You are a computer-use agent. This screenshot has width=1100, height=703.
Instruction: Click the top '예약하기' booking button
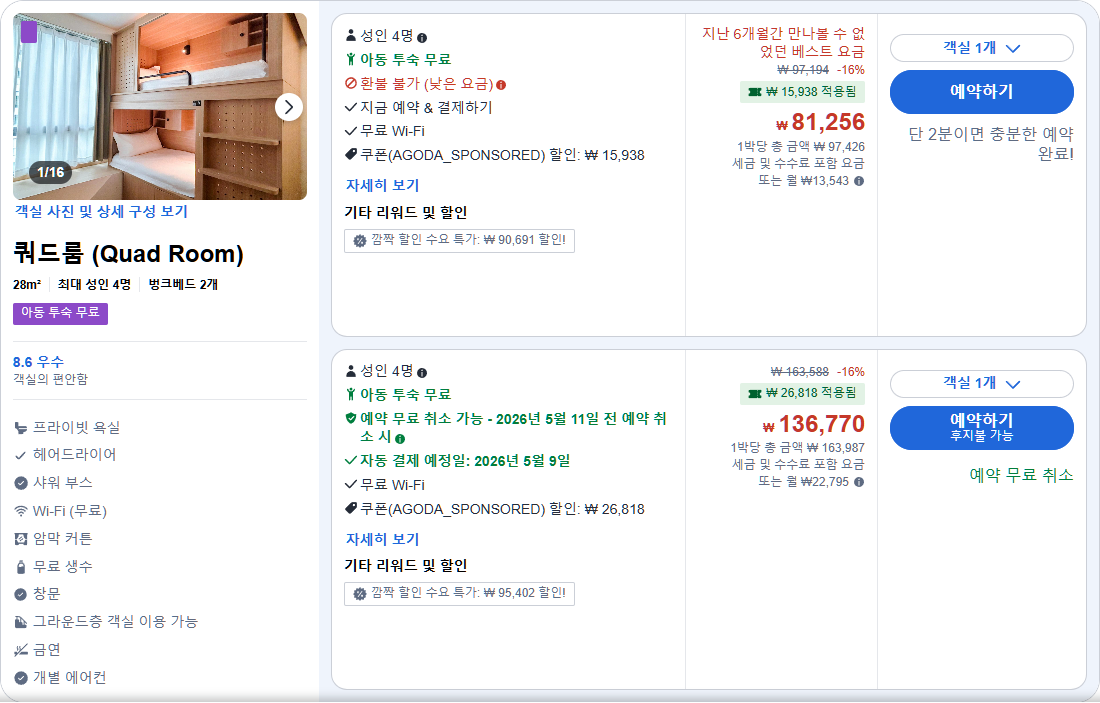(x=981, y=91)
